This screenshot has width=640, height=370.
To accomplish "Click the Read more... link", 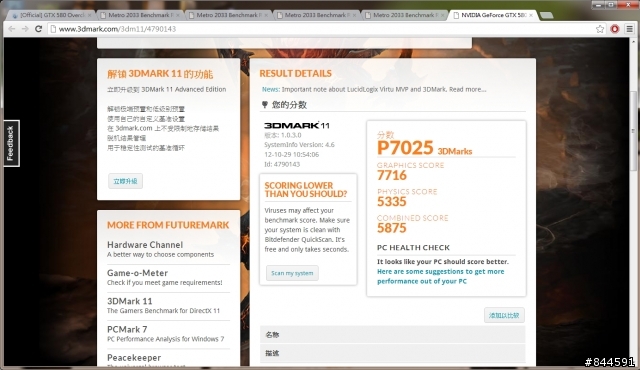I will pyautogui.click(x=468, y=89).
